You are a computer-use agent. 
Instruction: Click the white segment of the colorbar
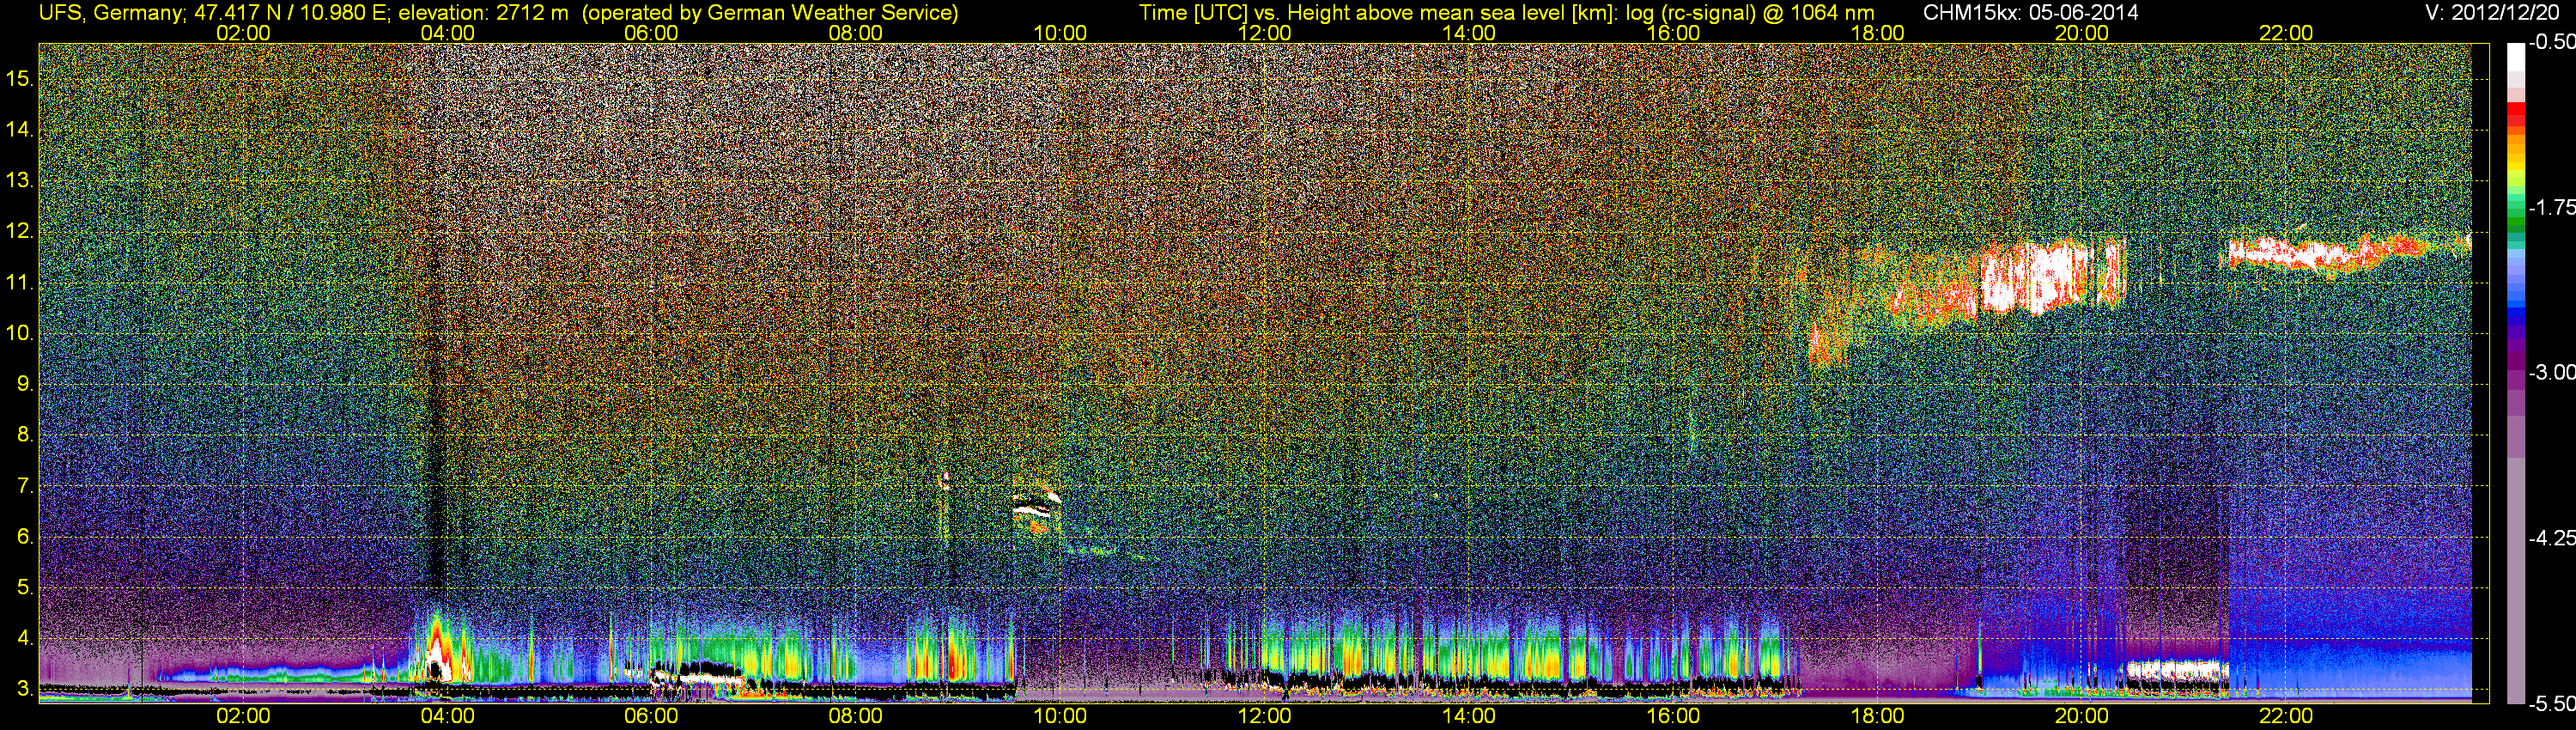coord(2515,60)
